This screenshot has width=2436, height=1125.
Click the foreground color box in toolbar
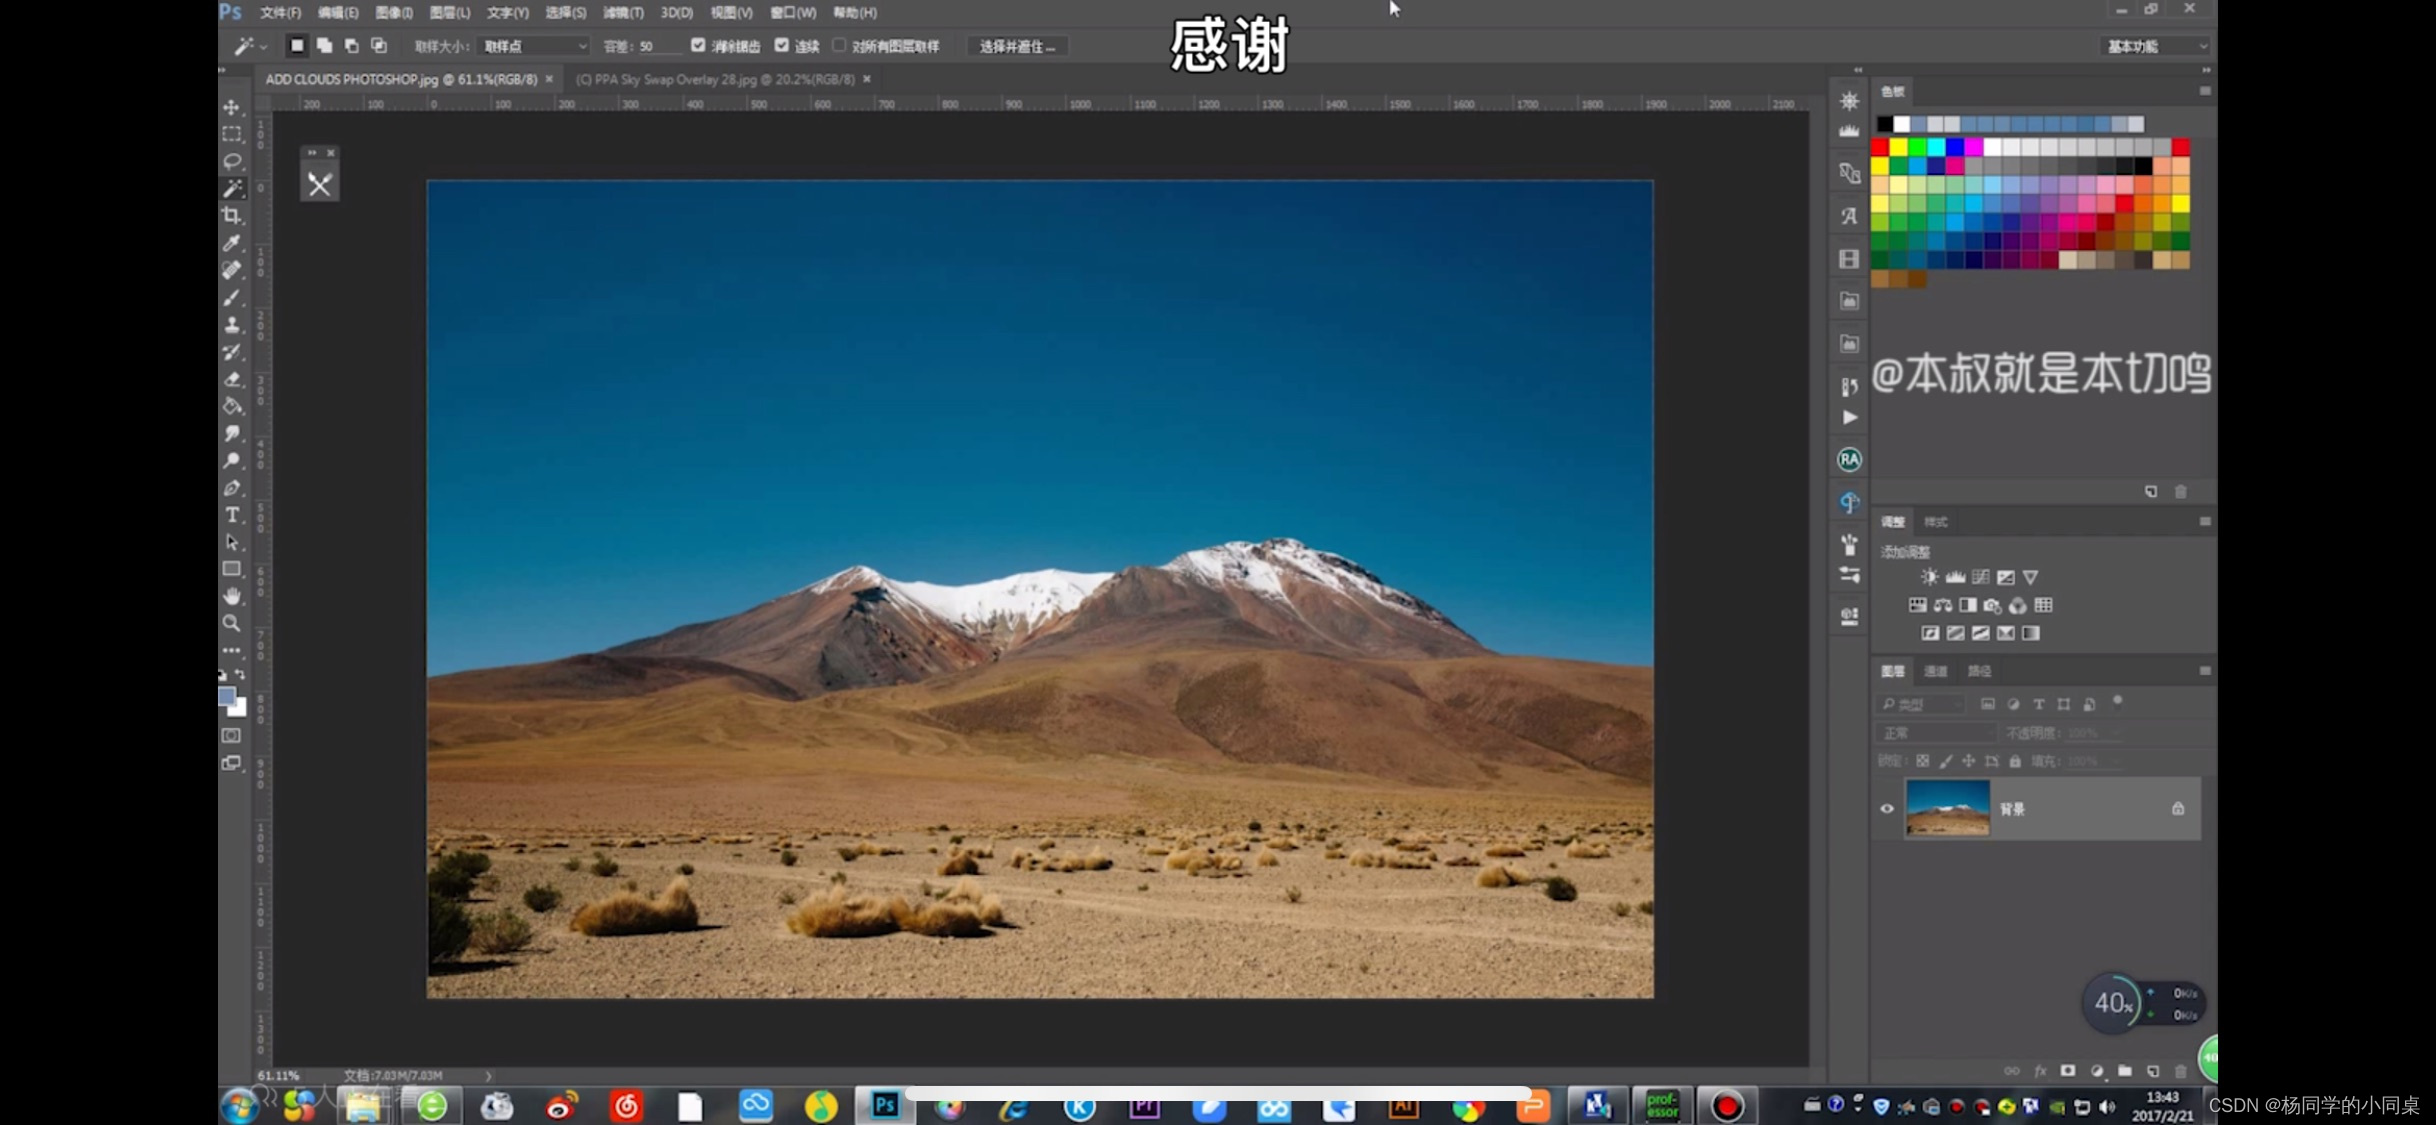pos(227,697)
